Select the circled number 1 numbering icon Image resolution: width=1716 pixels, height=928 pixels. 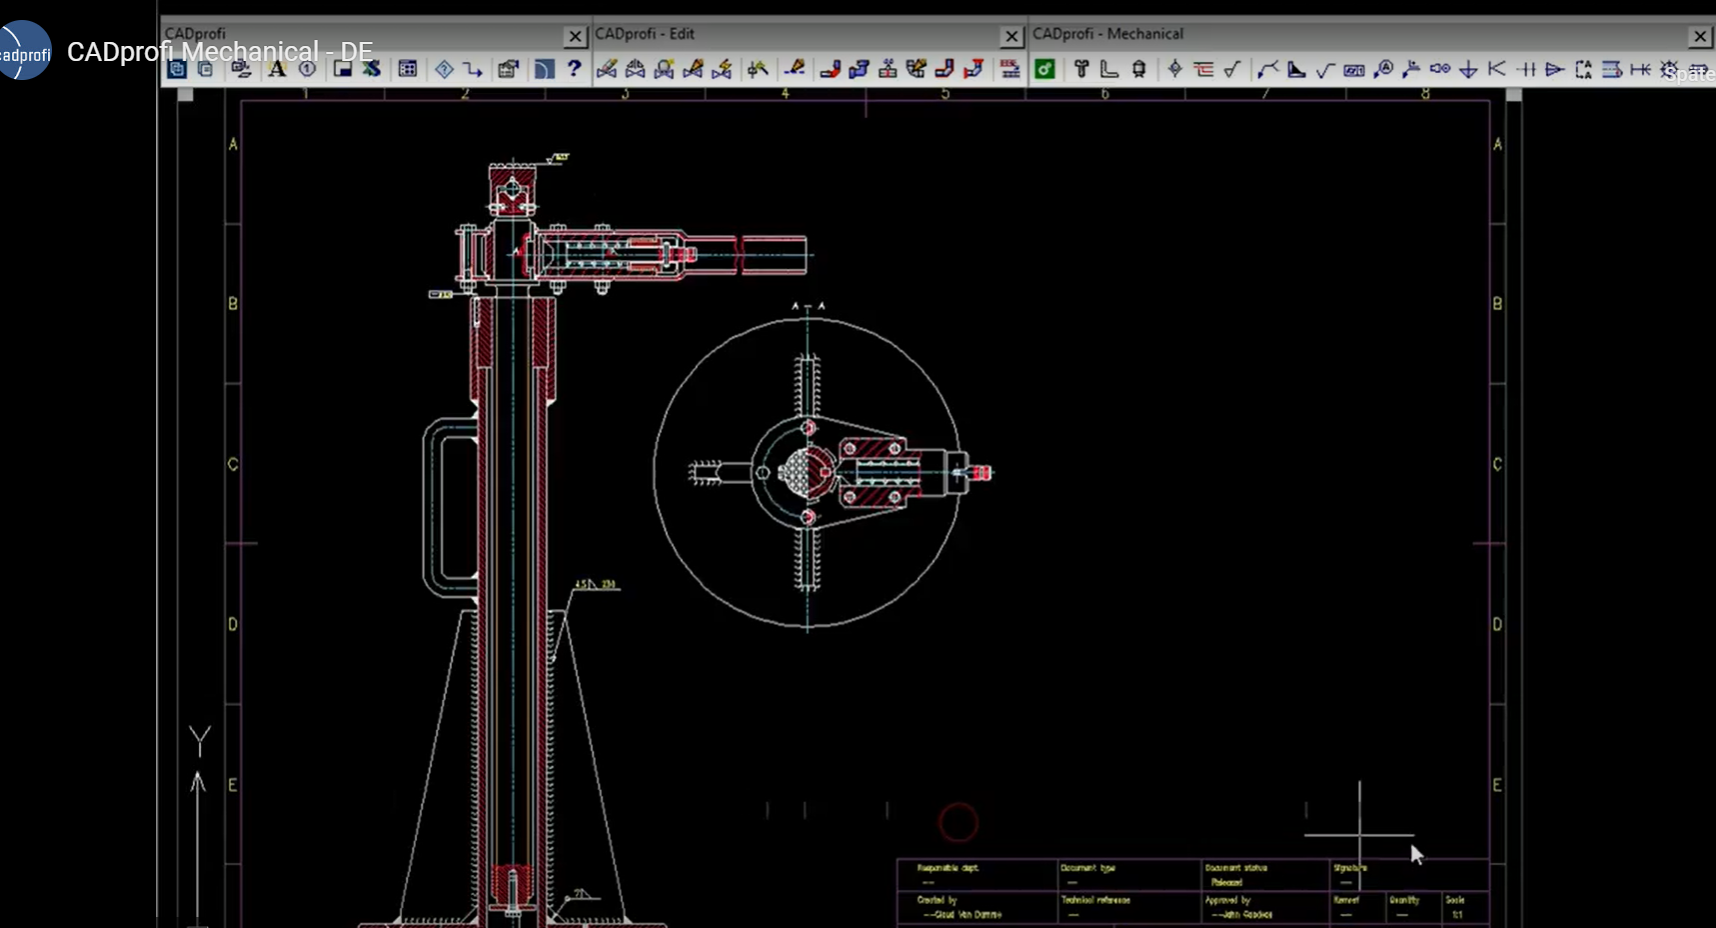click(x=307, y=69)
